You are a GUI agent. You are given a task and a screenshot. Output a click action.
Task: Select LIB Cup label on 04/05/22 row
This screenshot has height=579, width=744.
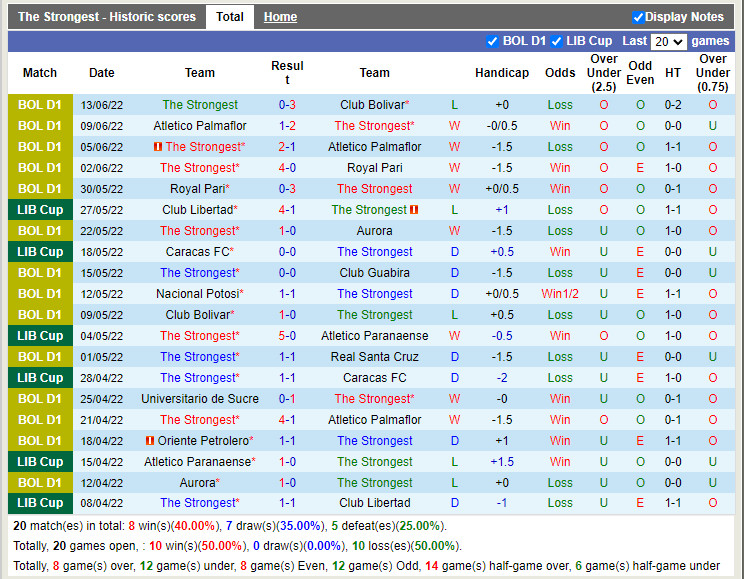[40, 336]
